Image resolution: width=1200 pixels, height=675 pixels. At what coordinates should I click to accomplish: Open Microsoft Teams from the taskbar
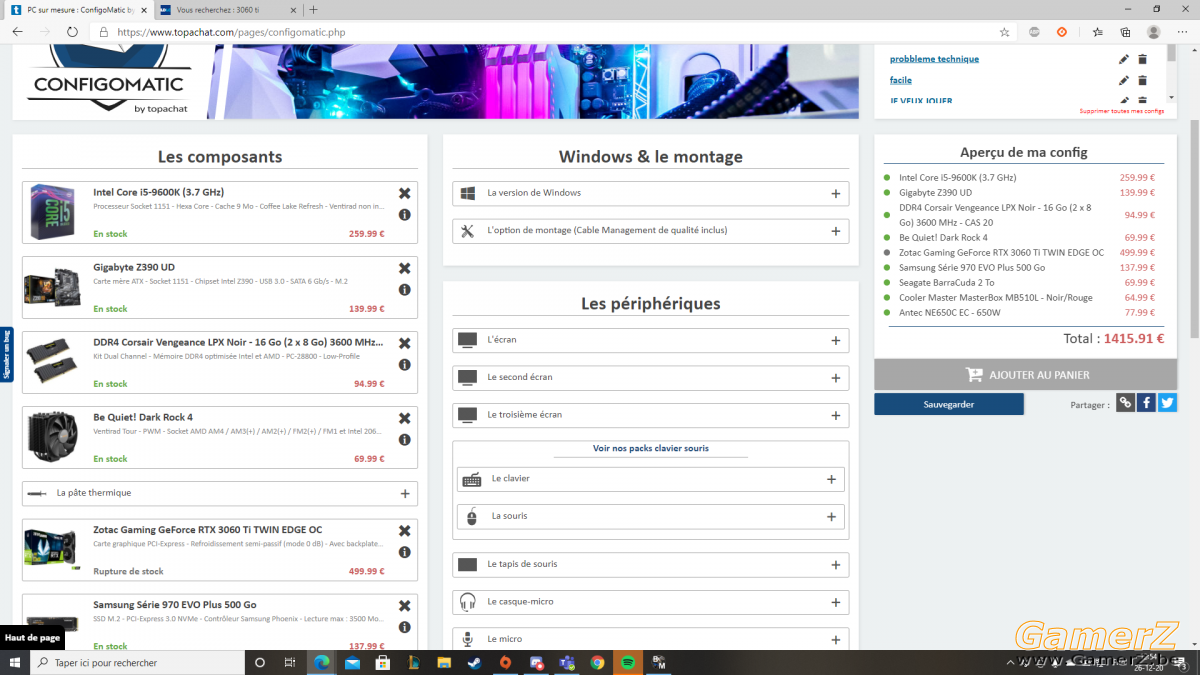[x=566, y=662]
